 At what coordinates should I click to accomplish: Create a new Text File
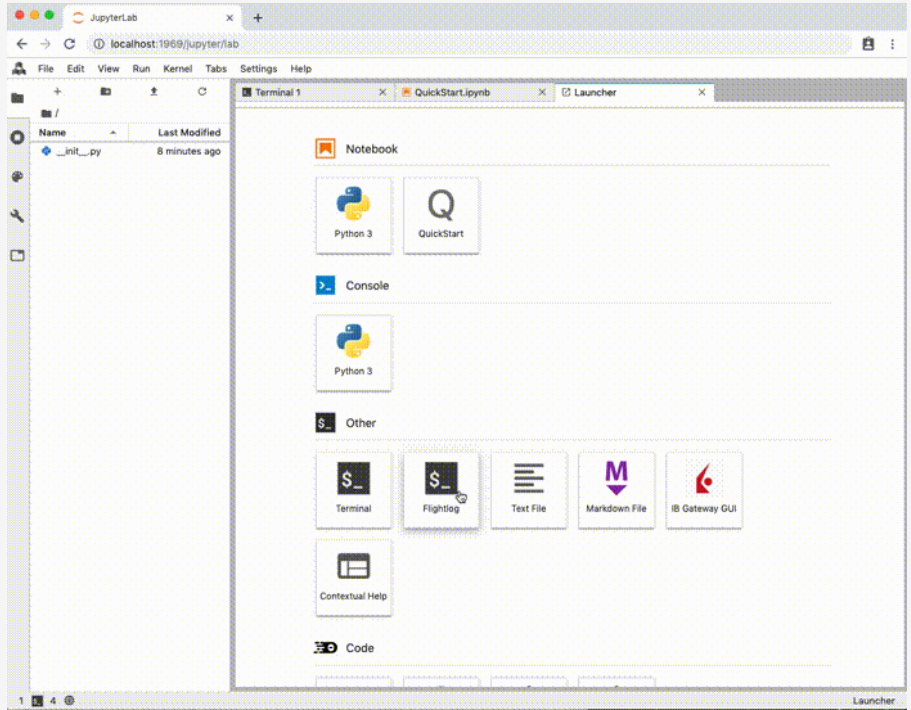coord(528,489)
